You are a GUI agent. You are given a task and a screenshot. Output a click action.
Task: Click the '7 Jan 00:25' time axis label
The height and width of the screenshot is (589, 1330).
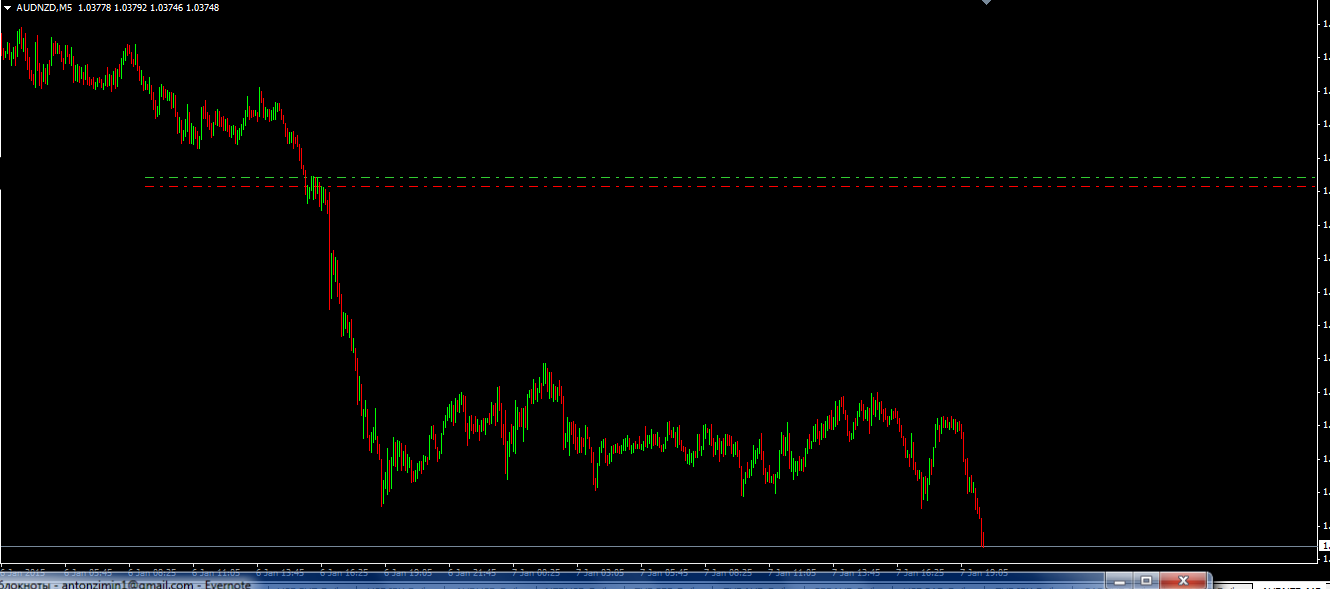[537, 573]
